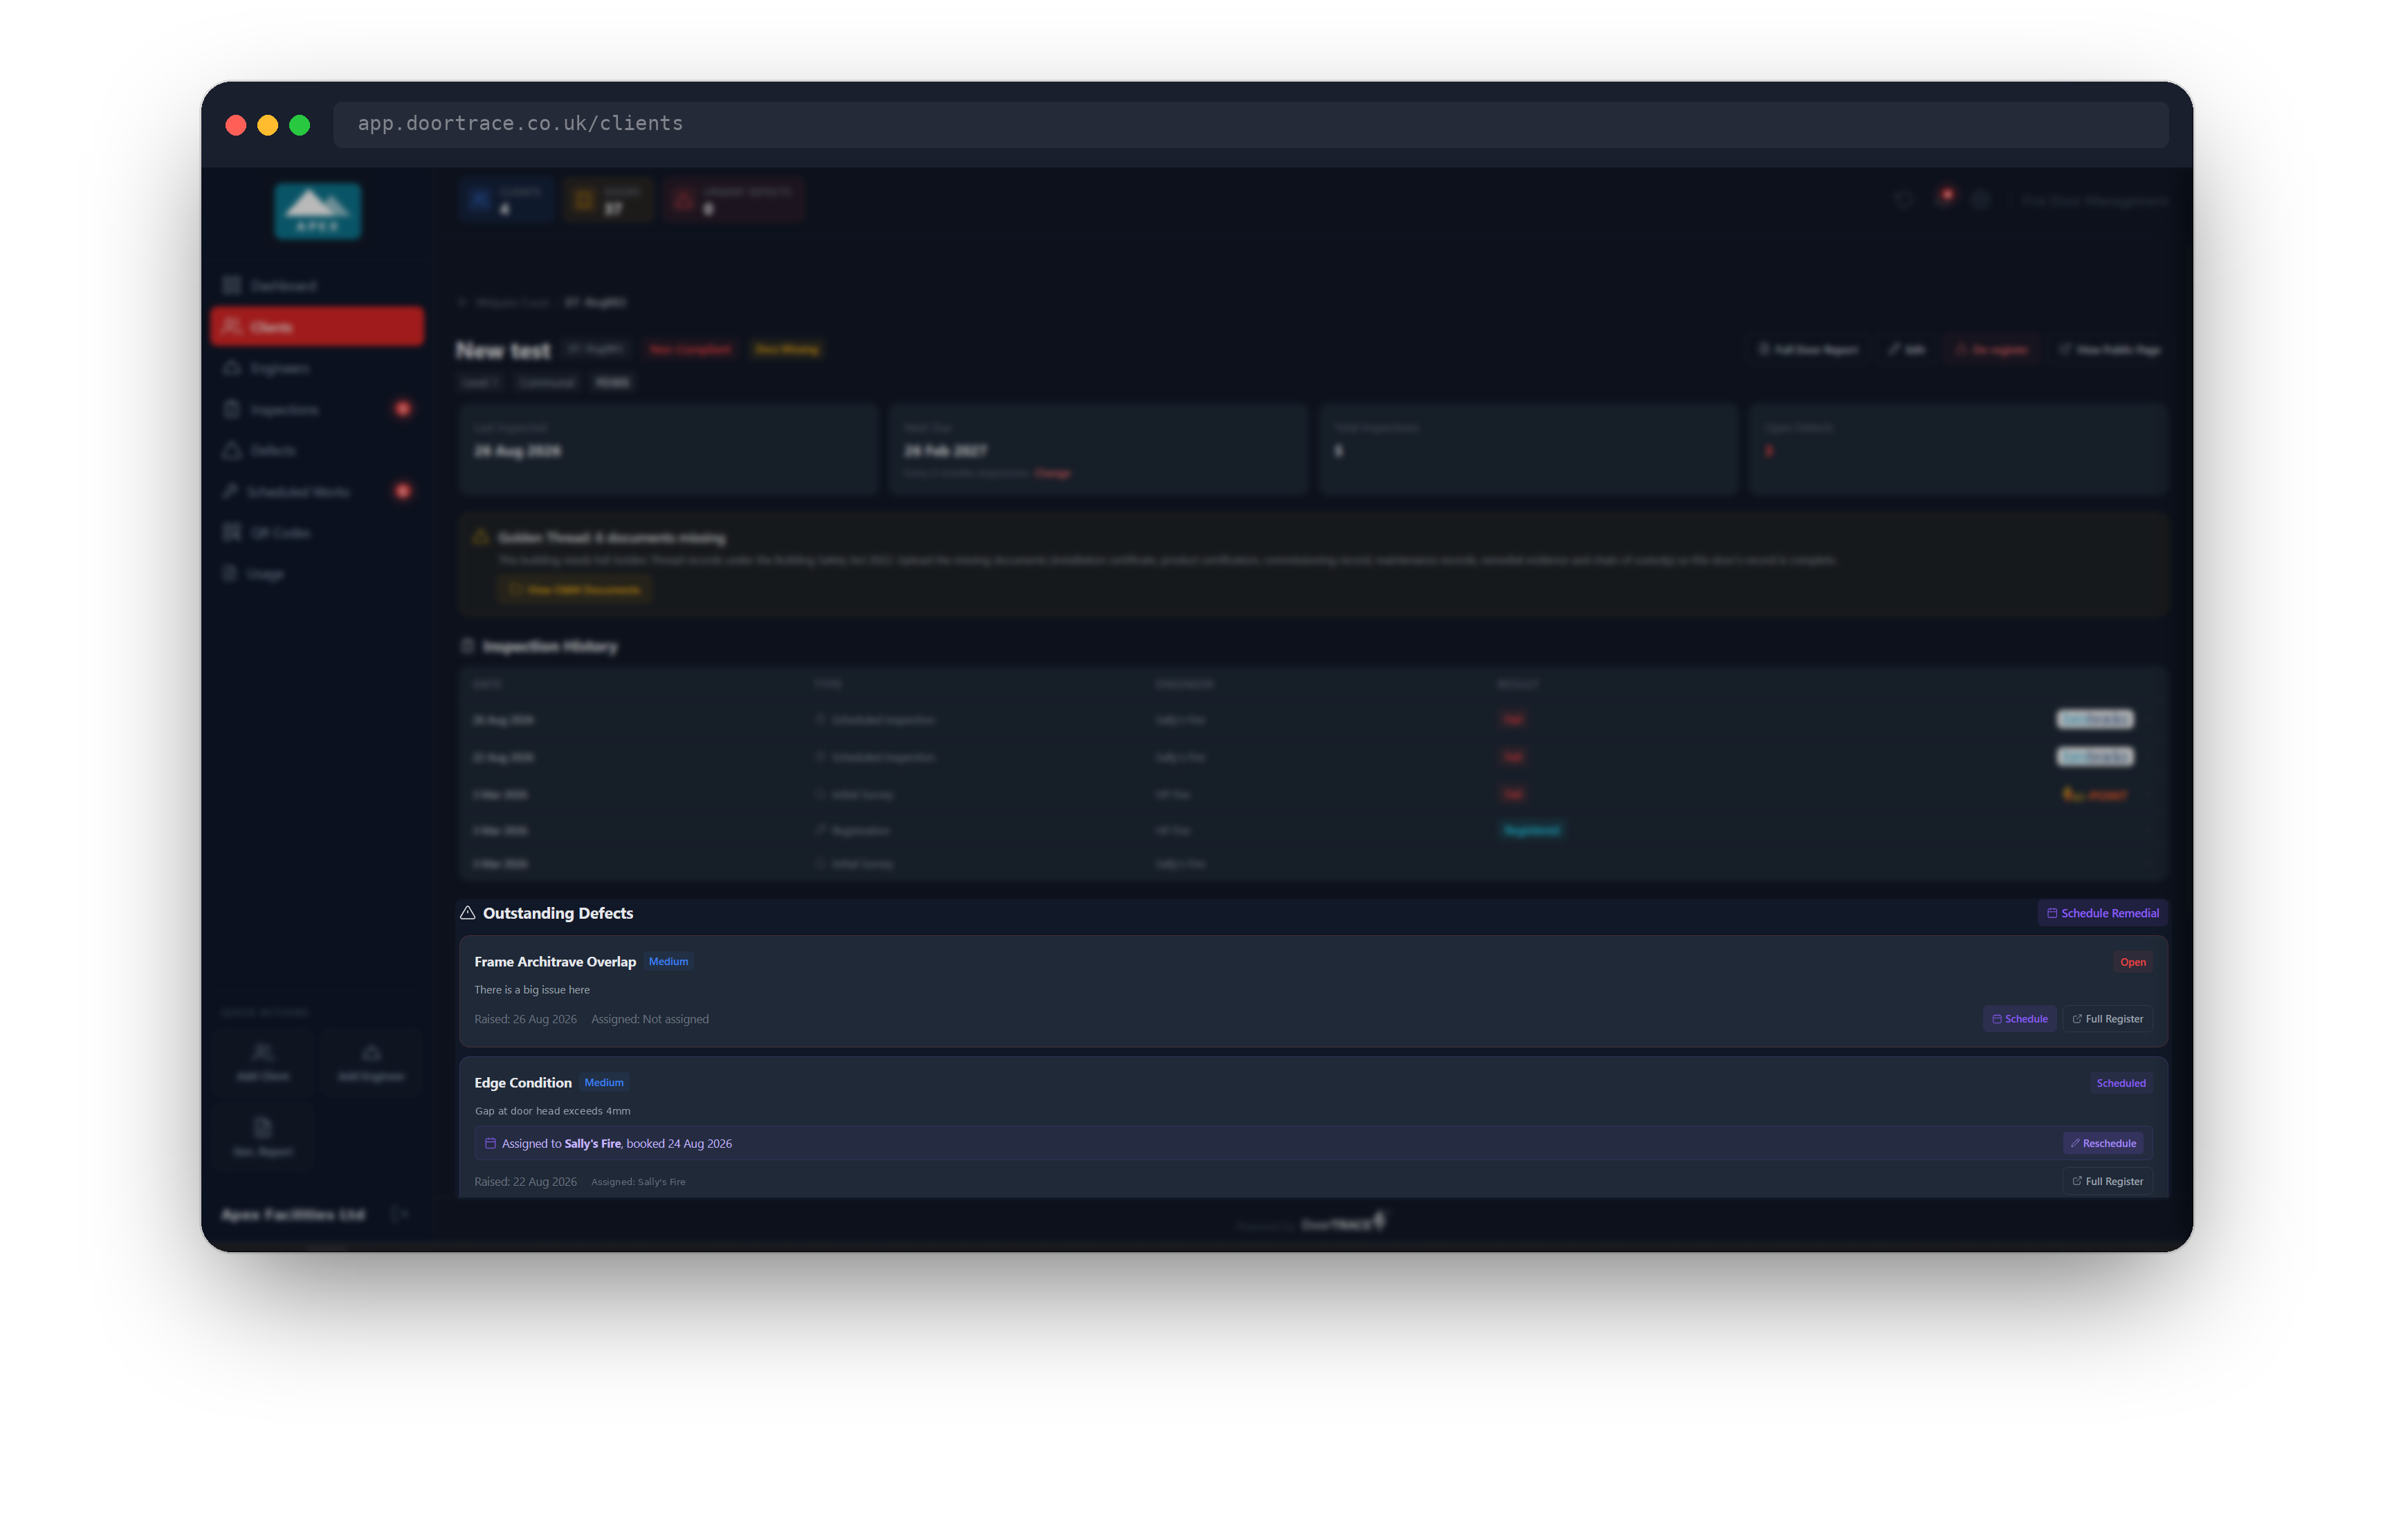Open Dashboard in the sidebar
This screenshot has height=1540, width=2394.
click(x=317, y=286)
